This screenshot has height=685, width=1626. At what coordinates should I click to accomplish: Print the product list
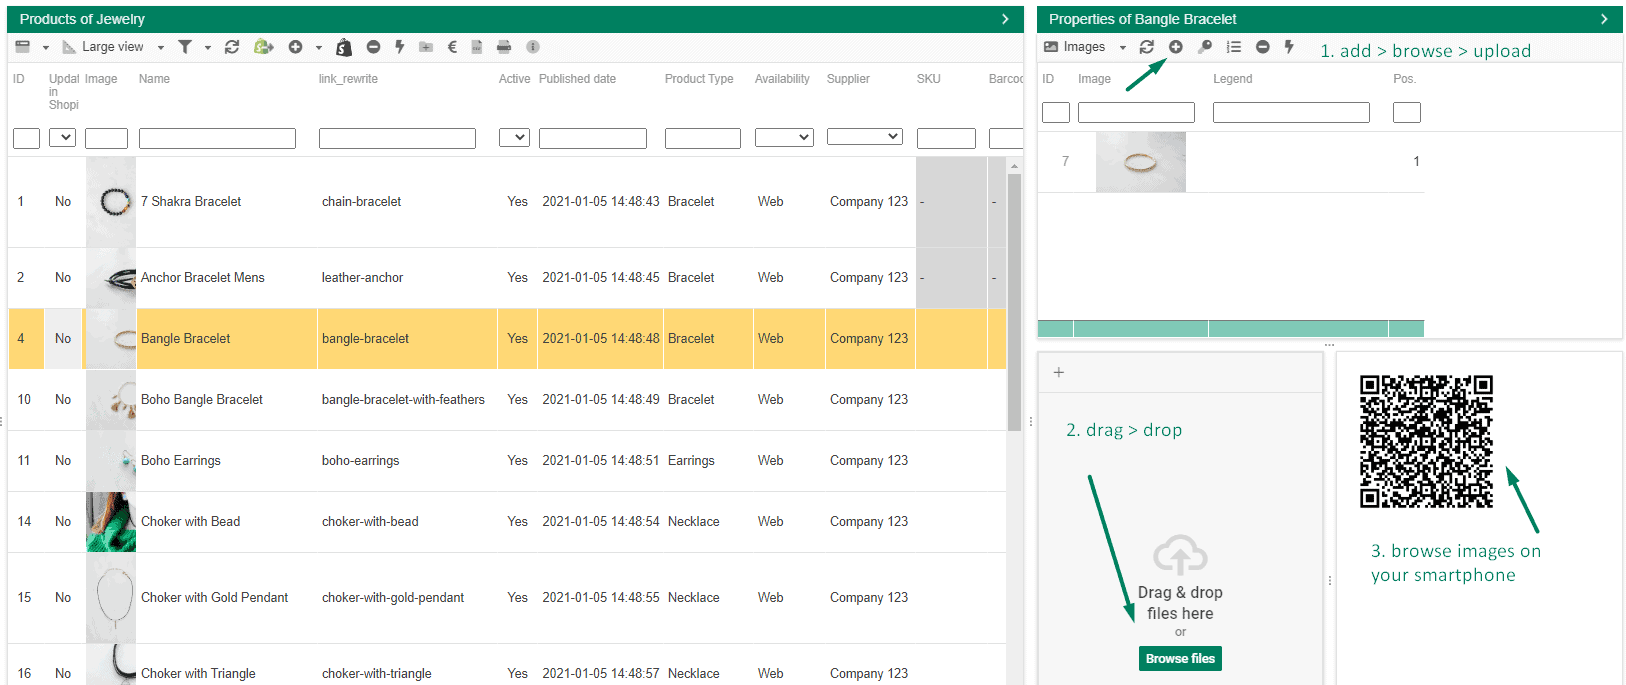pos(504,47)
